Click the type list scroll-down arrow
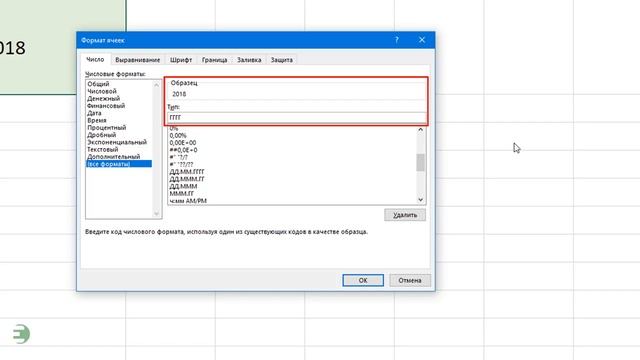Image resolution: width=640 pixels, height=360 pixels. pos(420,200)
